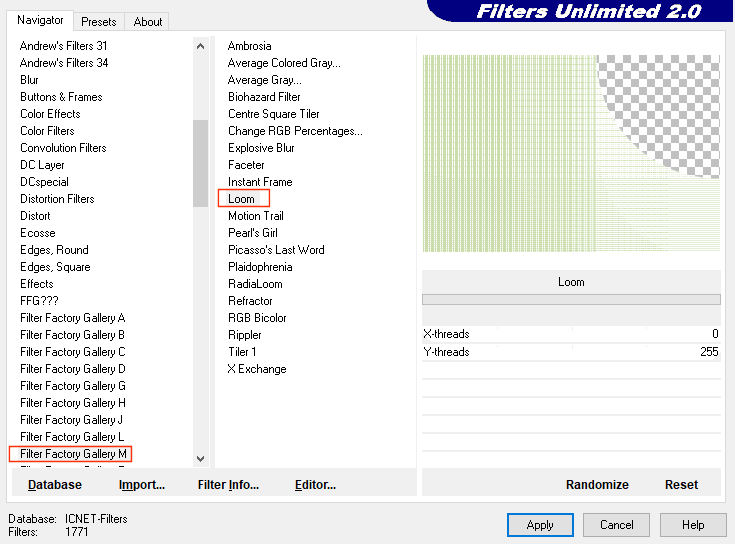Viewport: 735px width, 544px height.
Task: Choose the Instant Frame filter
Action: [x=260, y=182]
